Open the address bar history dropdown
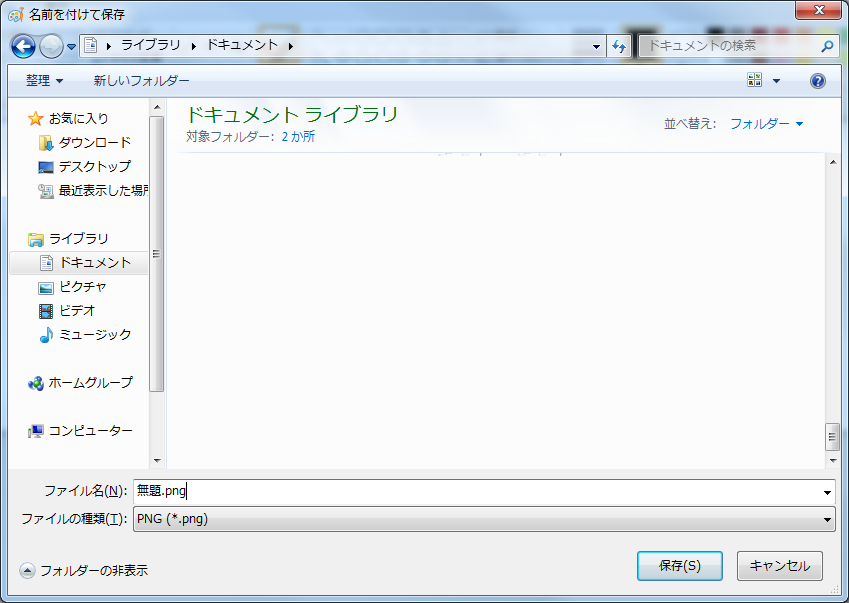This screenshot has width=849, height=603. tap(596, 47)
